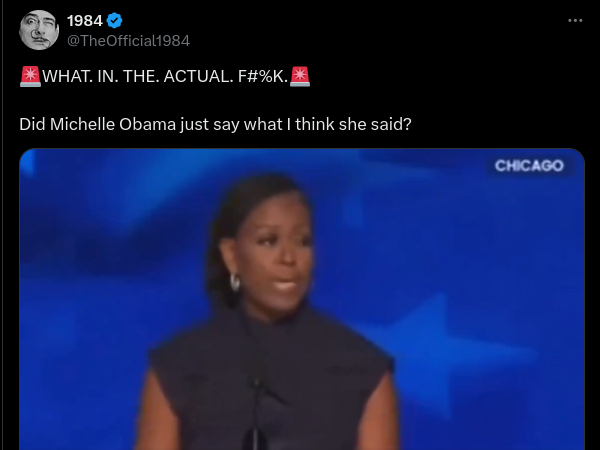Click the right siren emoji after F#%K
Screen dimensions: 600x450
click(300, 76)
